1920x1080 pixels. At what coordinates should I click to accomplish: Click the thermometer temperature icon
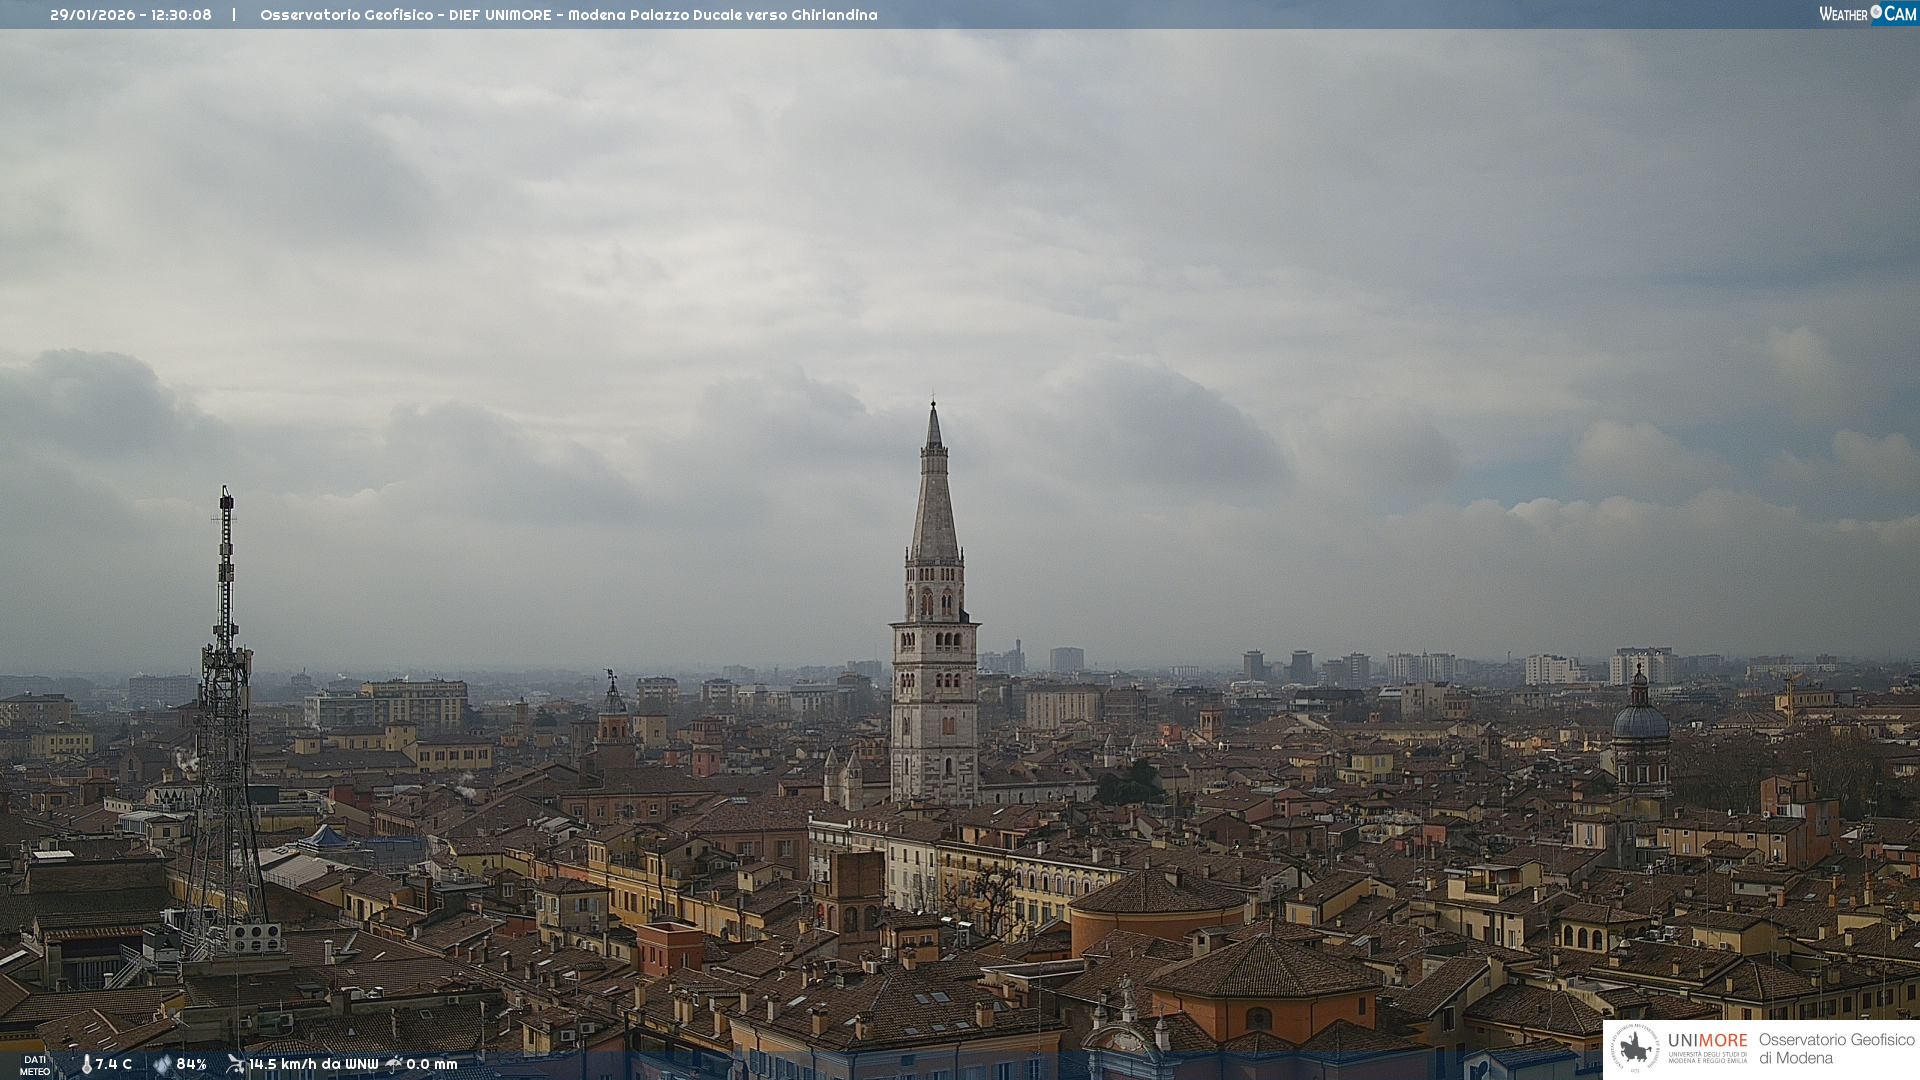(x=86, y=1064)
